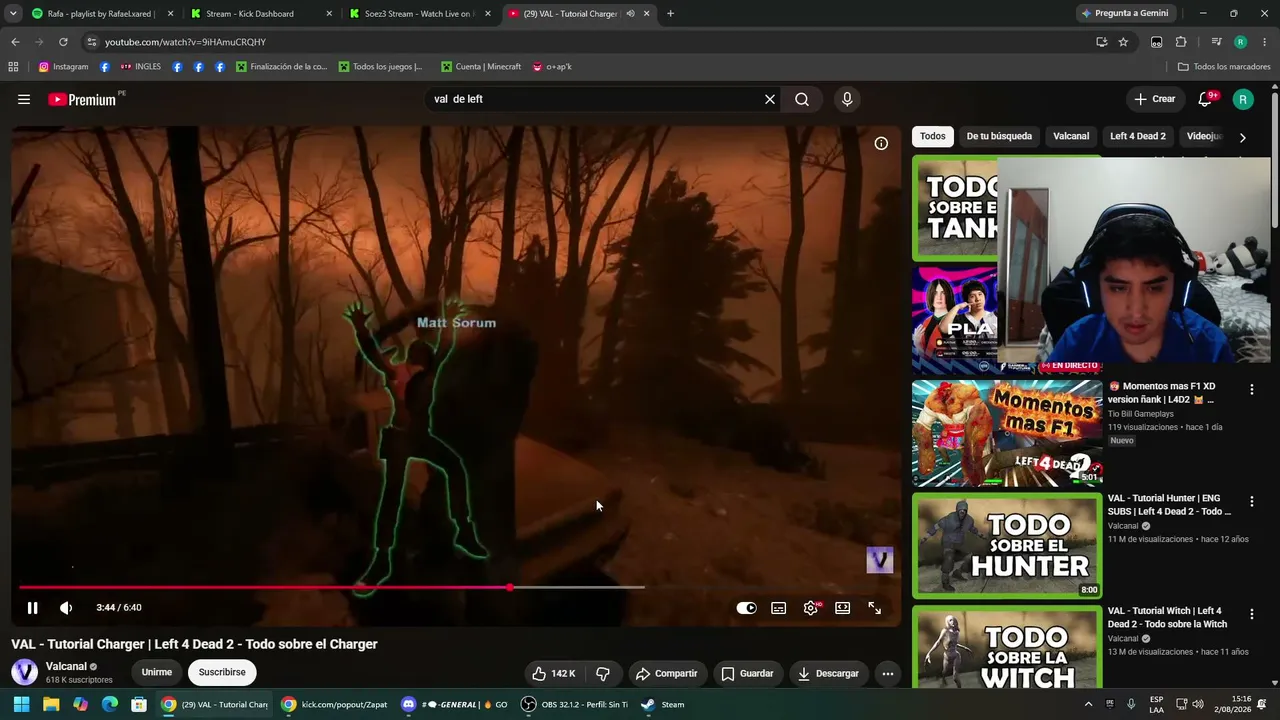Select the Valcanal filter chip
1280x720 pixels.
(1071, 136)
